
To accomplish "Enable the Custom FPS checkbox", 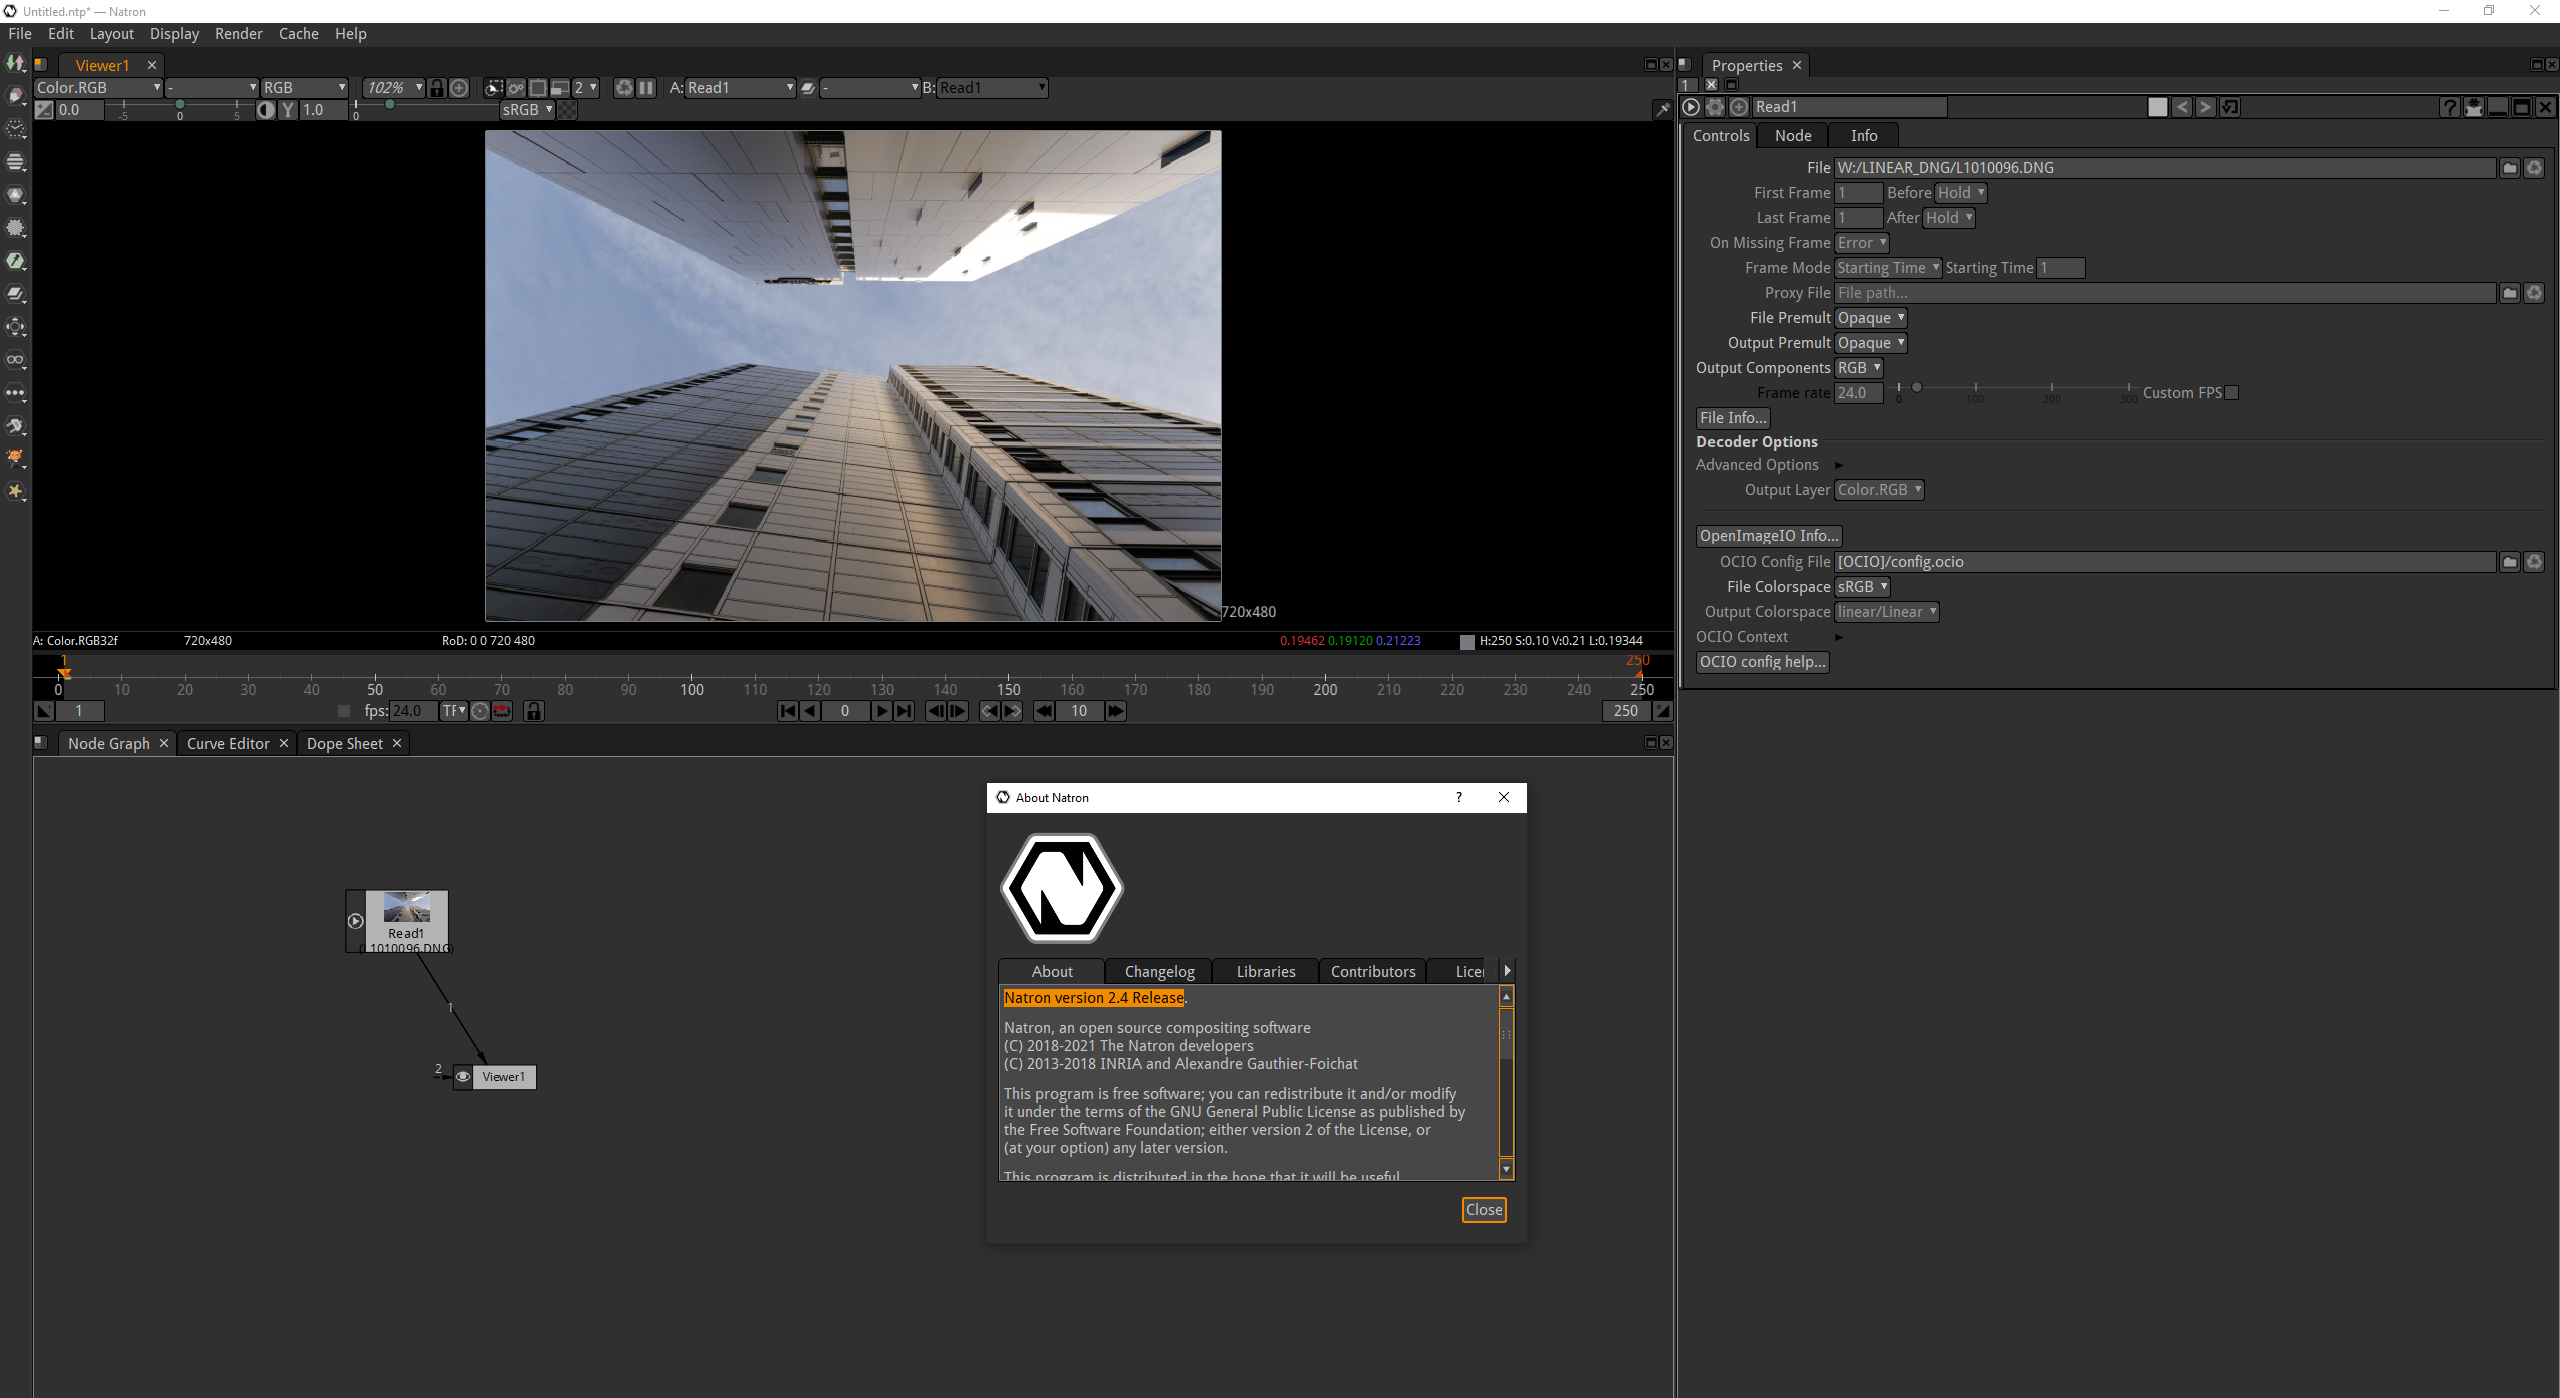I will click(2232, 393).
